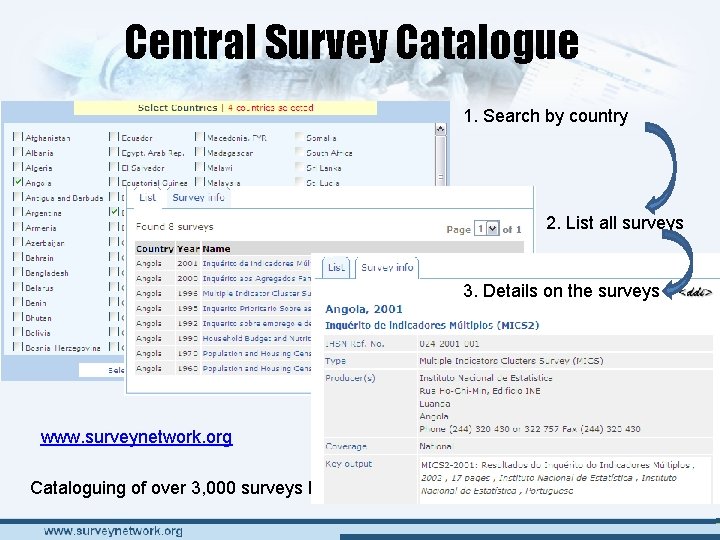
Task: Tick the Armenia checkbox
Action: (x=18, y=226)
